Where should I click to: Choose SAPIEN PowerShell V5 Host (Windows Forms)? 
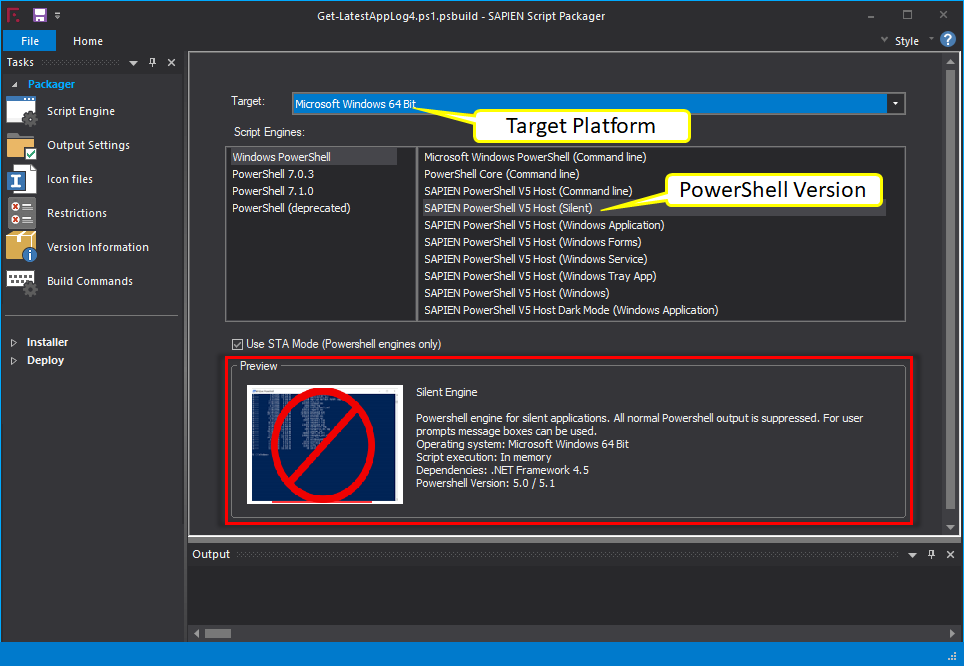[x=532, y=242]
